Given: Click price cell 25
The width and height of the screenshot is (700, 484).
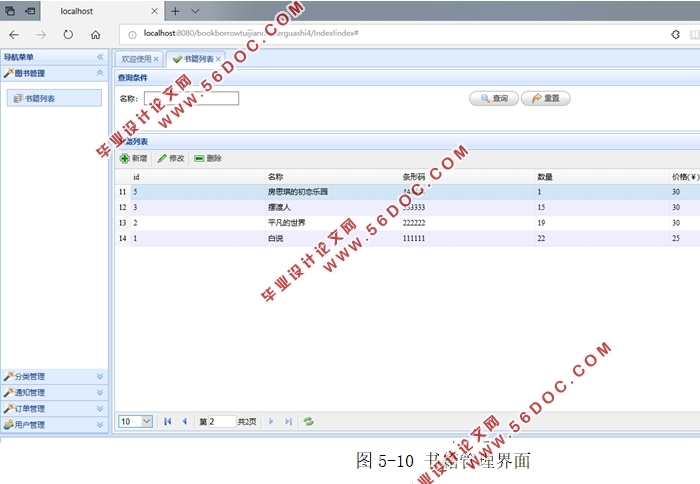Looking at the screenshot, I should point(685,238).
